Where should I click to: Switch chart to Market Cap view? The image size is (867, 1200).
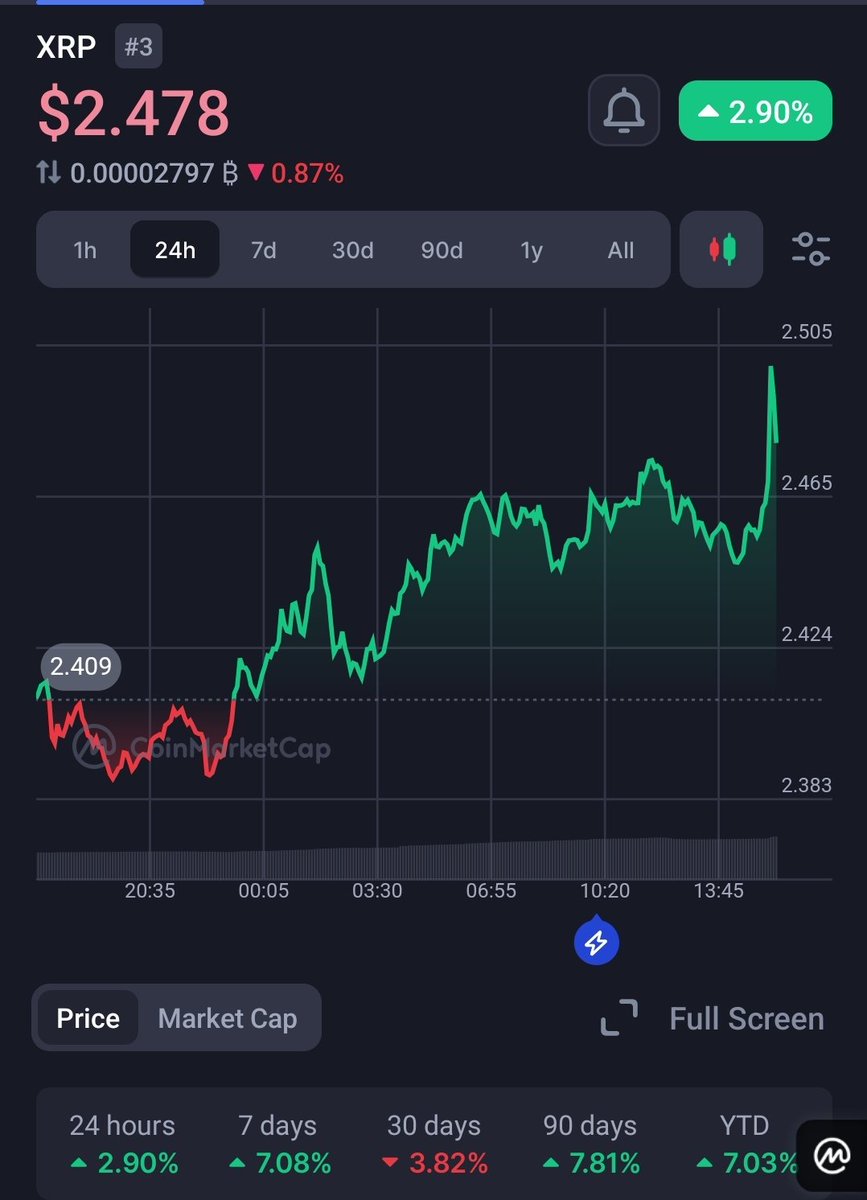(228, 1018)
